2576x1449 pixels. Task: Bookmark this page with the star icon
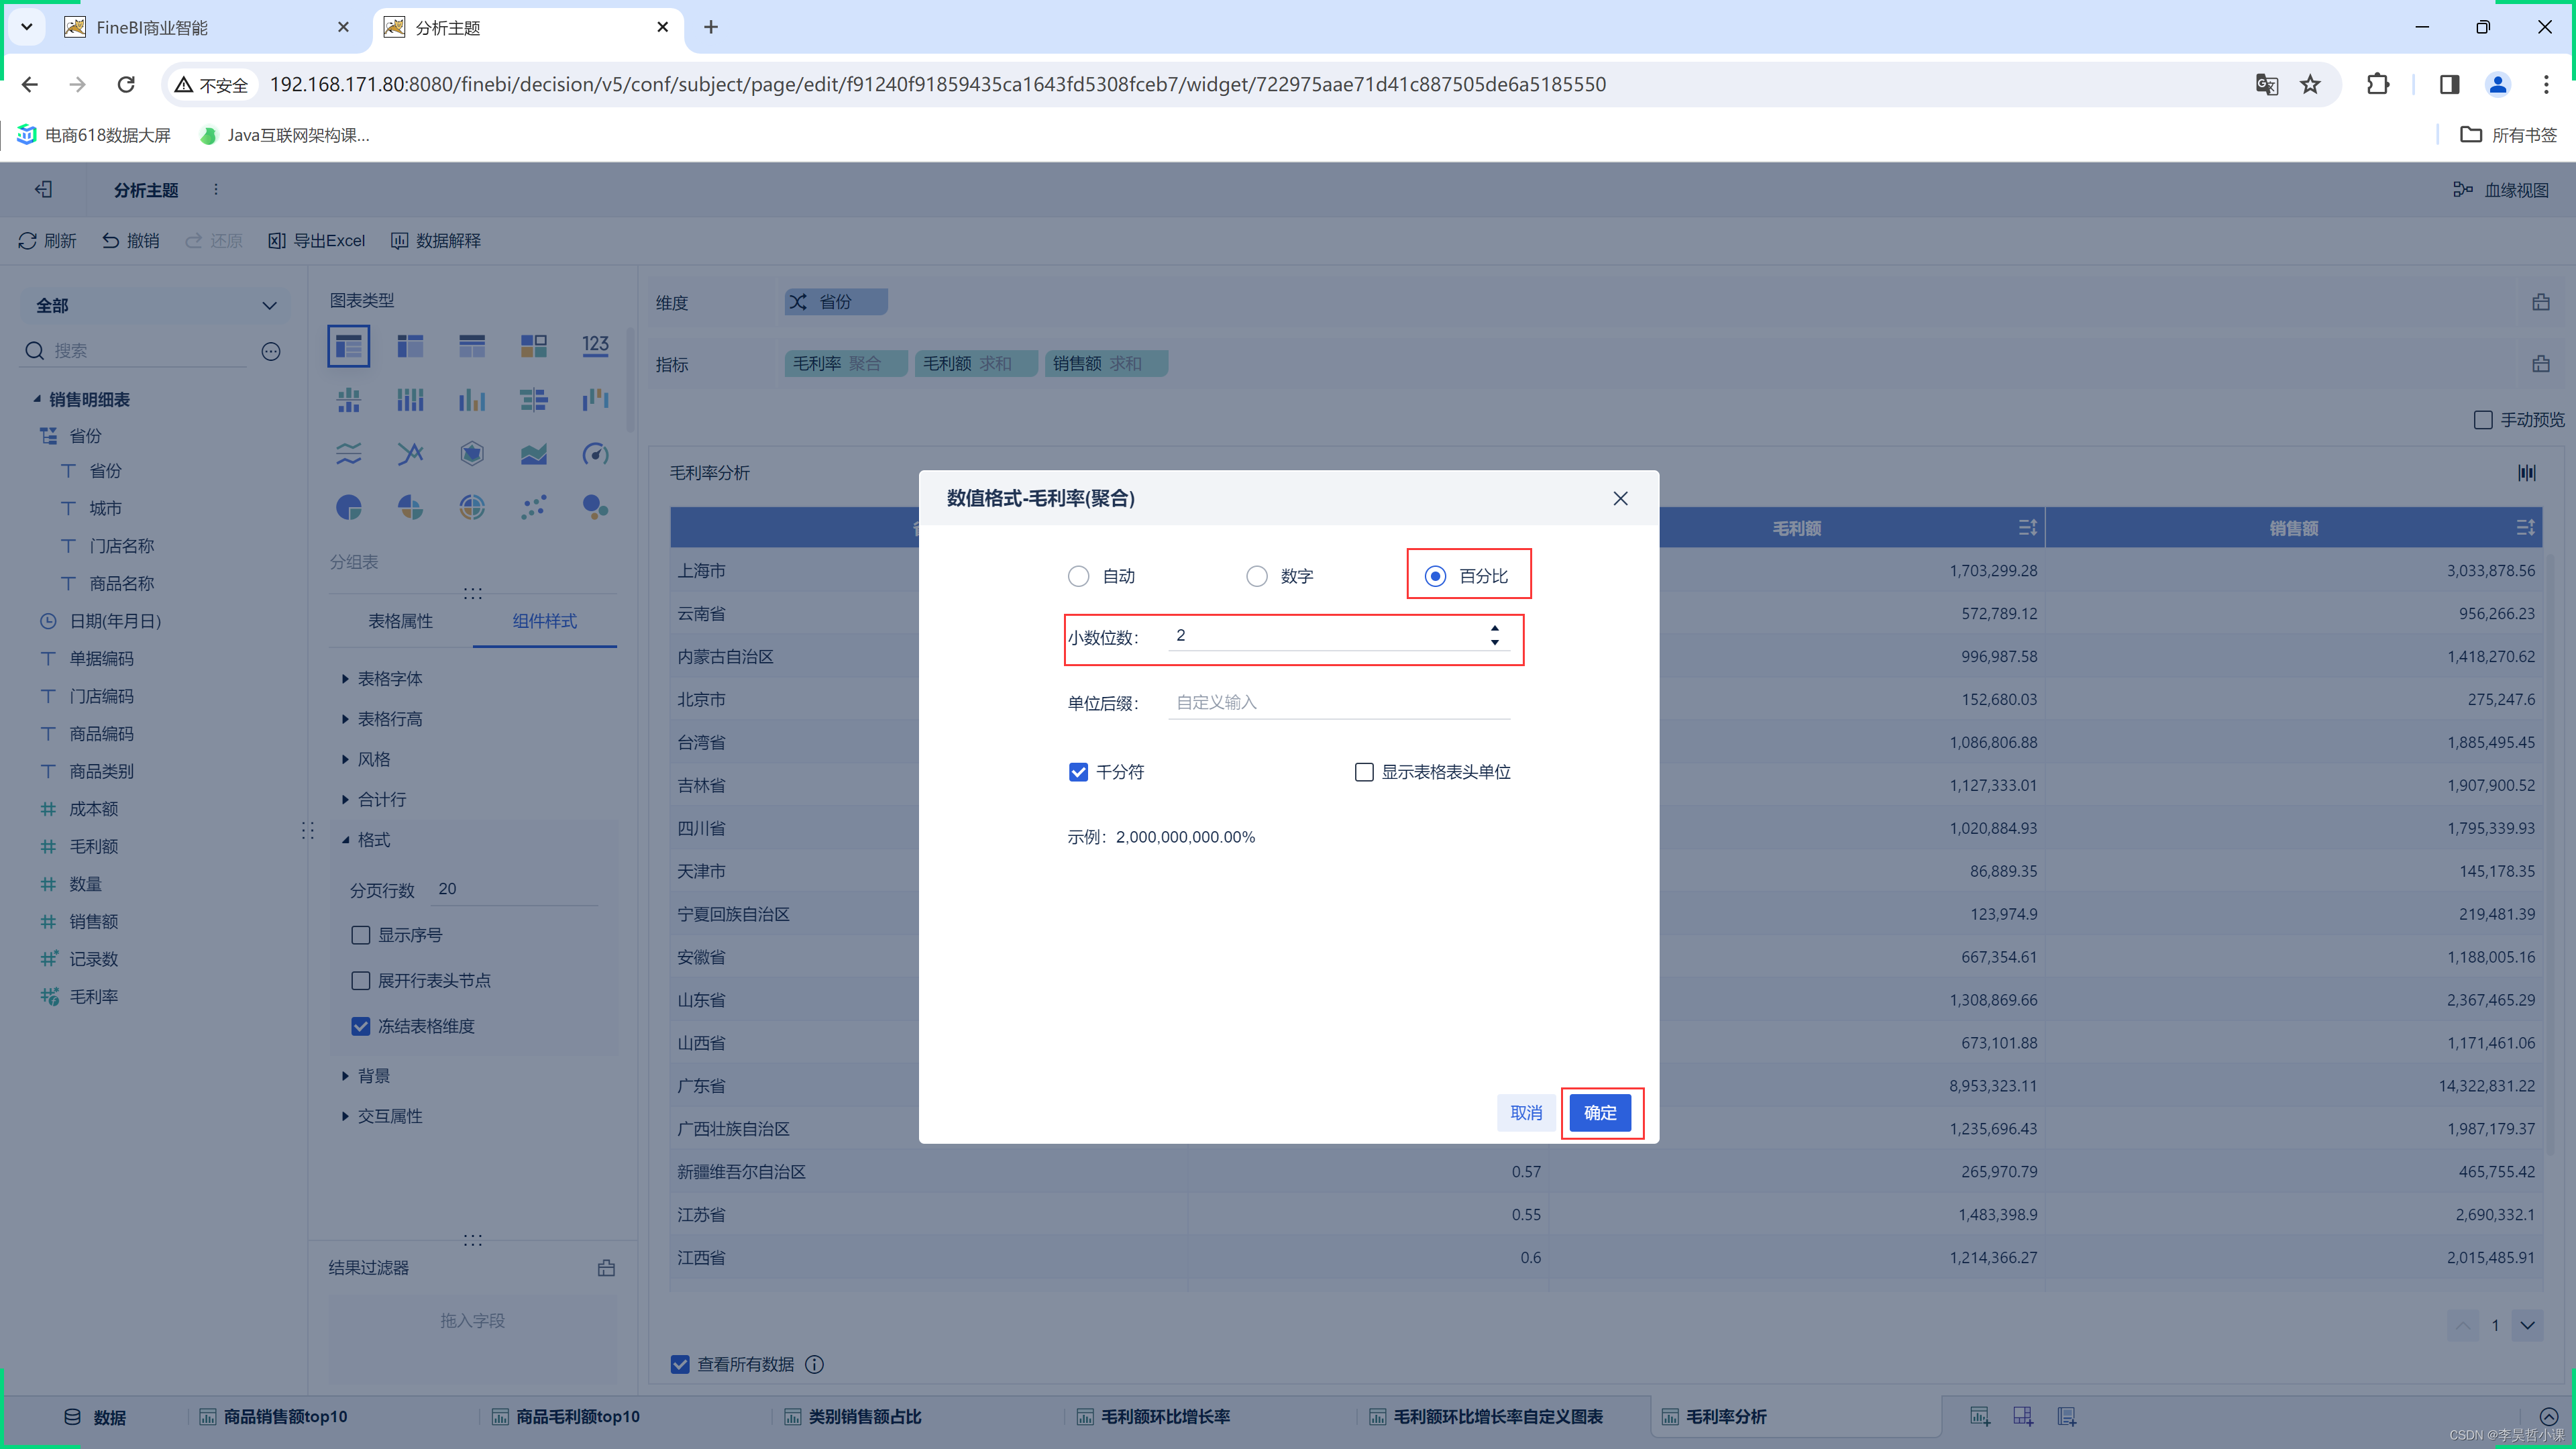(2310, 84)
